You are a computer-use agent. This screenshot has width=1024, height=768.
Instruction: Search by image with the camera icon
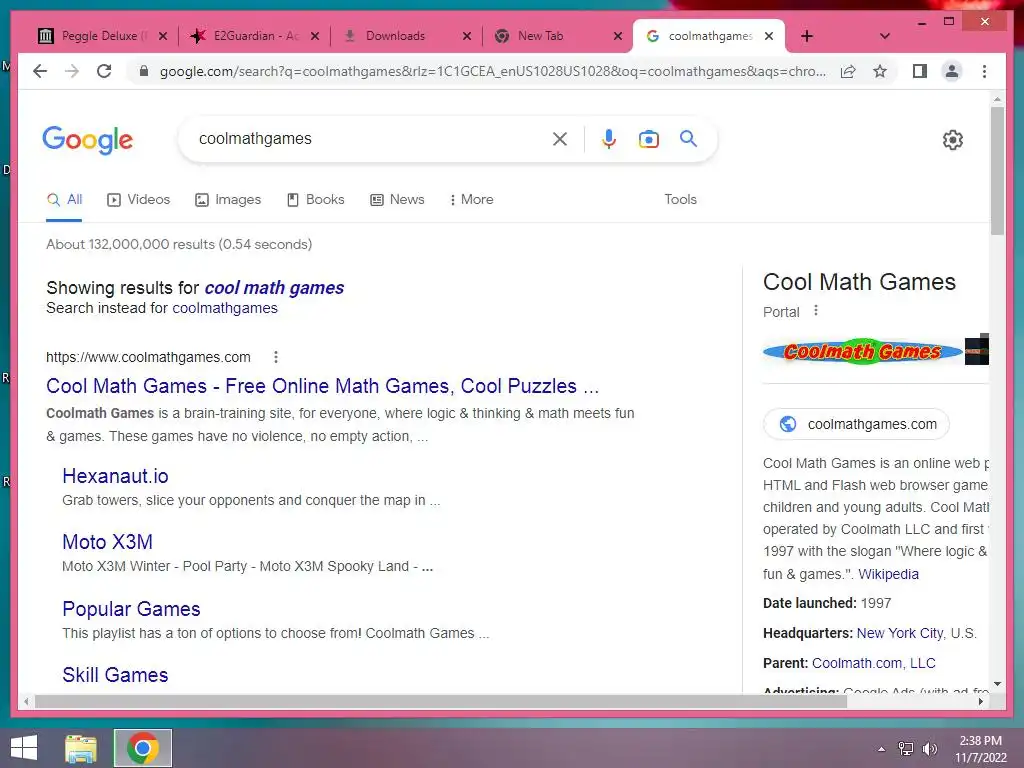point(648,139)
